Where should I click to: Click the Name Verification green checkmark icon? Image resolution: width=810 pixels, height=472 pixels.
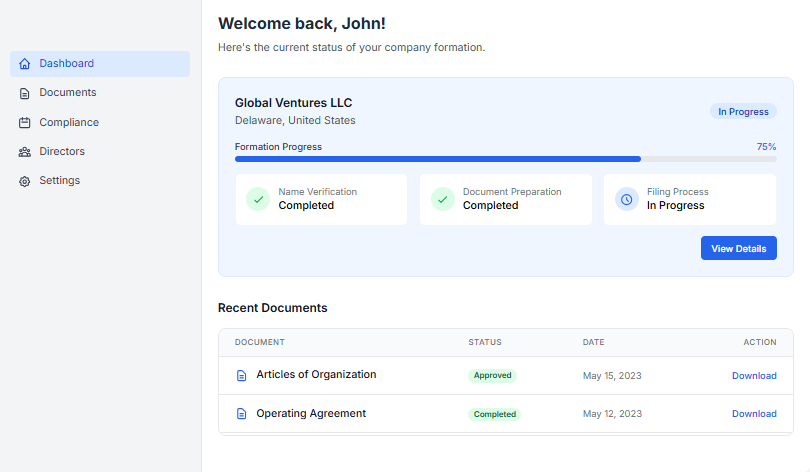[258, 199]
